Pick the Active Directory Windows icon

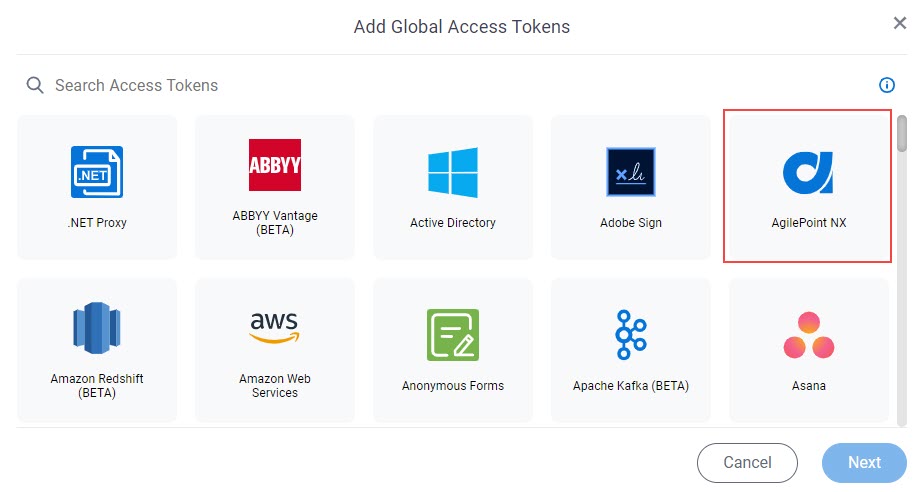[453, 172]
